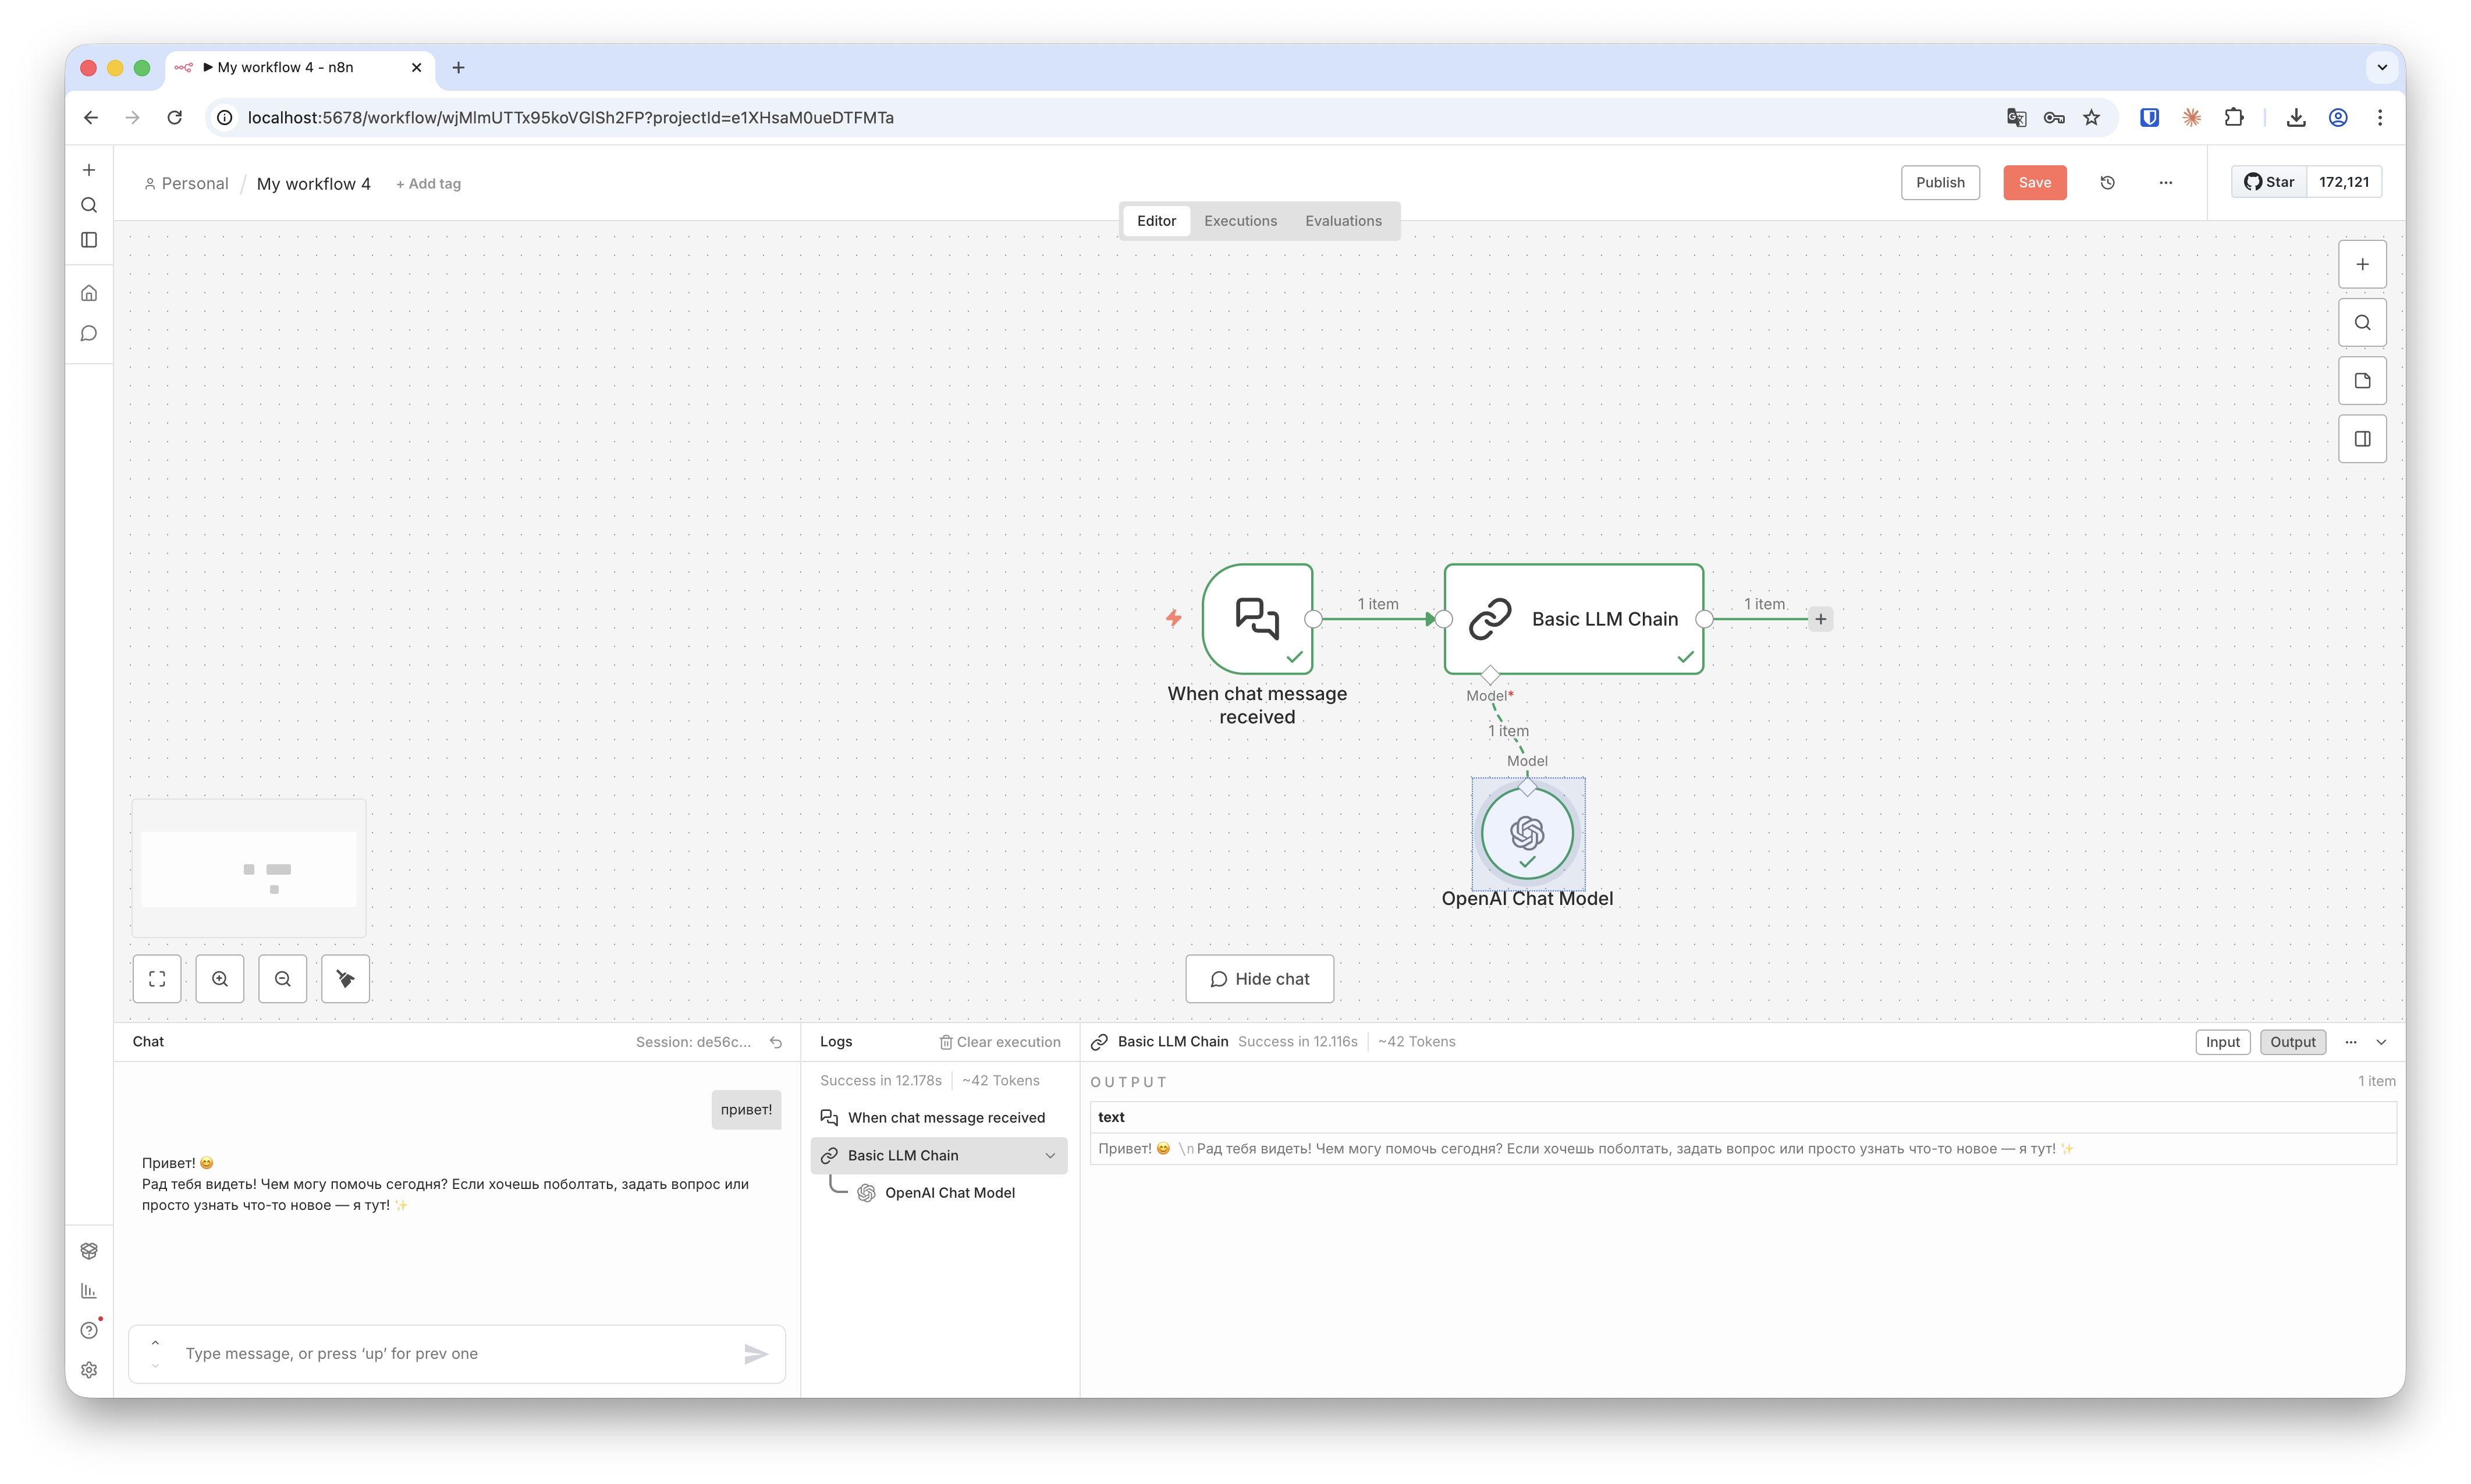Switch the results panel to Output
The width and height of the screenshot is (2471, 1484).
tap(2293, 1041)
